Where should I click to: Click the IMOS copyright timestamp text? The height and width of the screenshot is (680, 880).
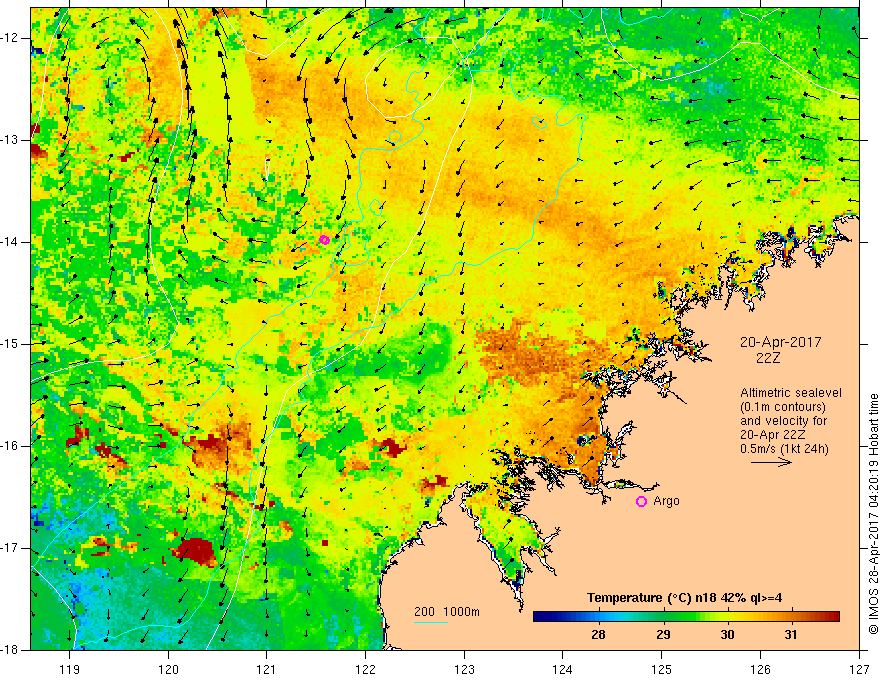tap(873, 514)
